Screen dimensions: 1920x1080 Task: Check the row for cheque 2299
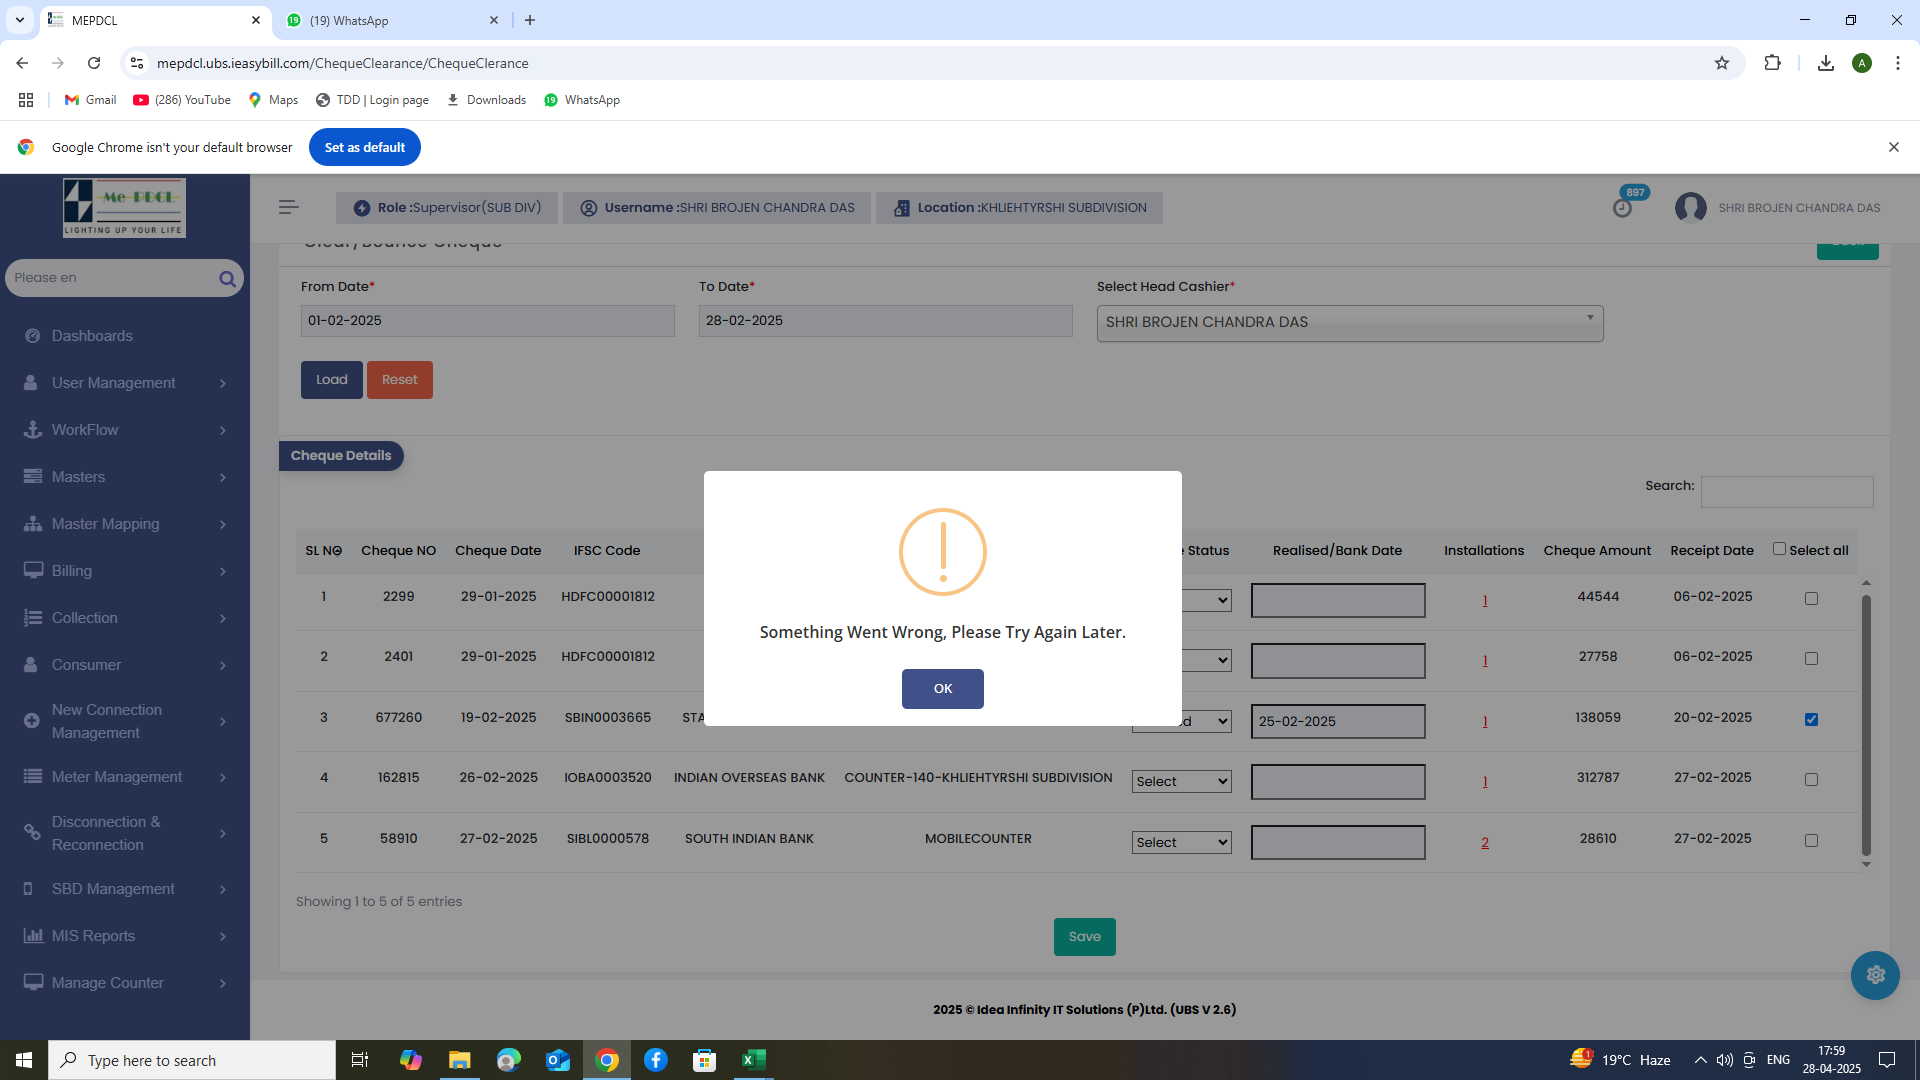coord(1811,599)
